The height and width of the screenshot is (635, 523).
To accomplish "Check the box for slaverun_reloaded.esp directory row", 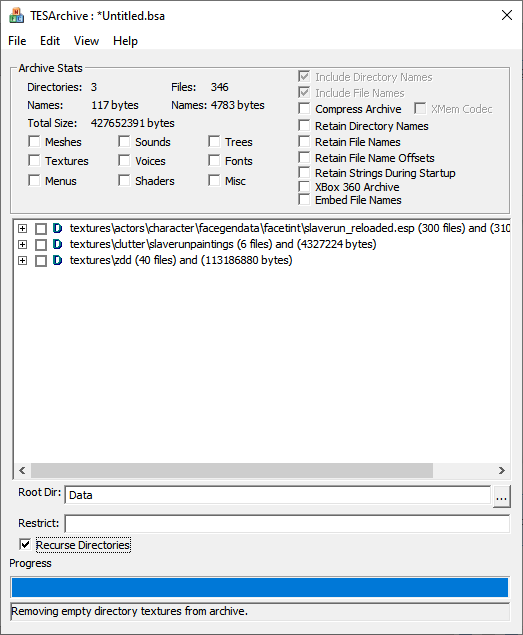I will (41, 229).
